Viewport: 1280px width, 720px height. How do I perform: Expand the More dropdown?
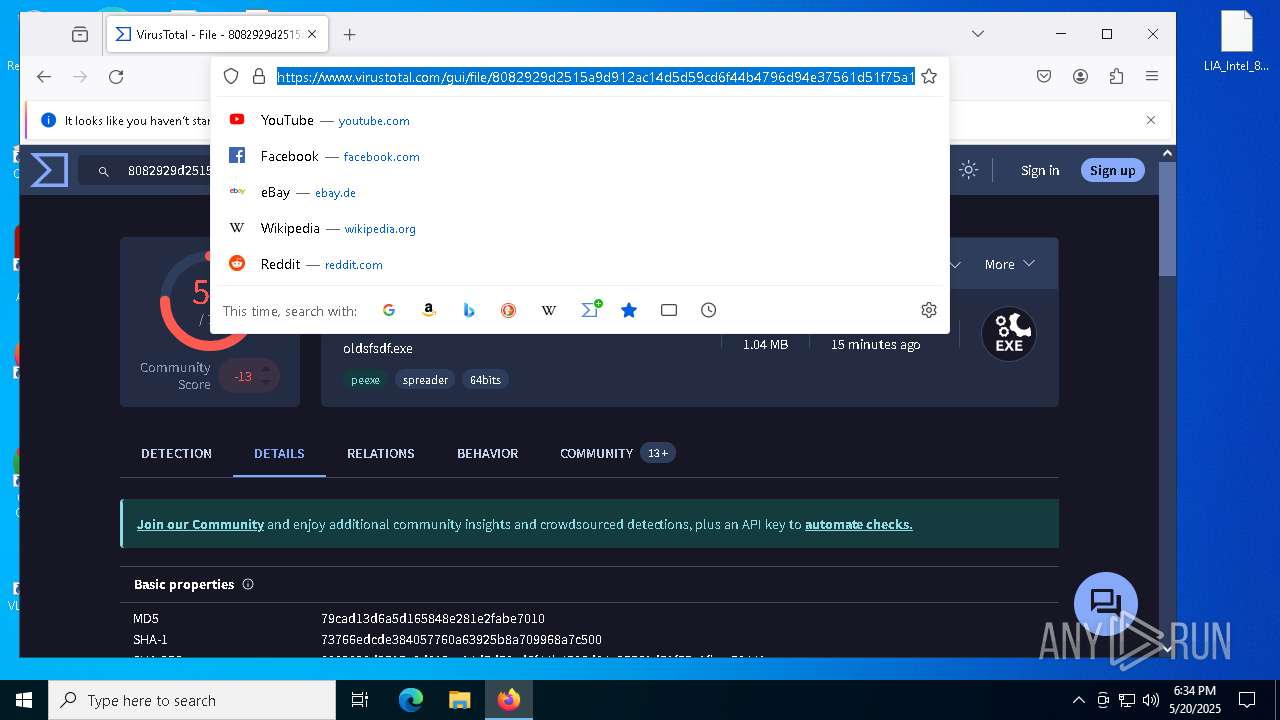click(x=1009, y=264)
